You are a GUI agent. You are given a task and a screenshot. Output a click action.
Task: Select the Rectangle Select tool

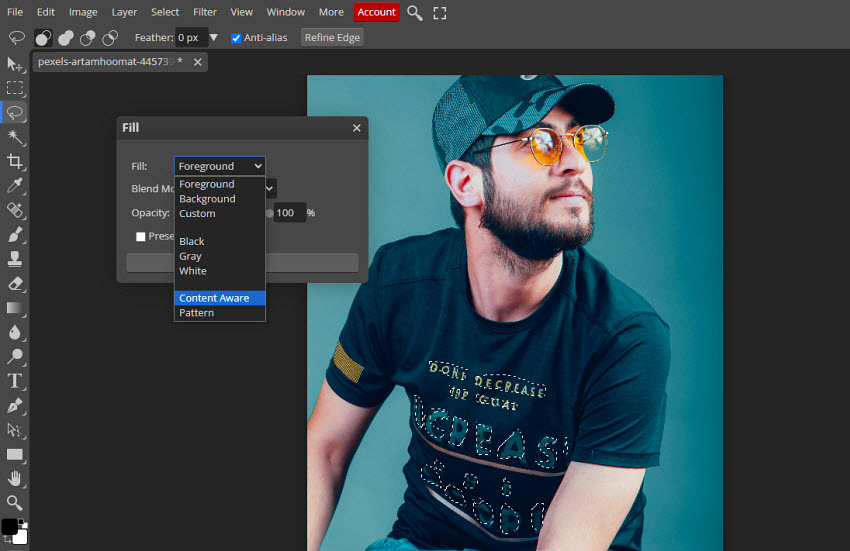[15, 88]
